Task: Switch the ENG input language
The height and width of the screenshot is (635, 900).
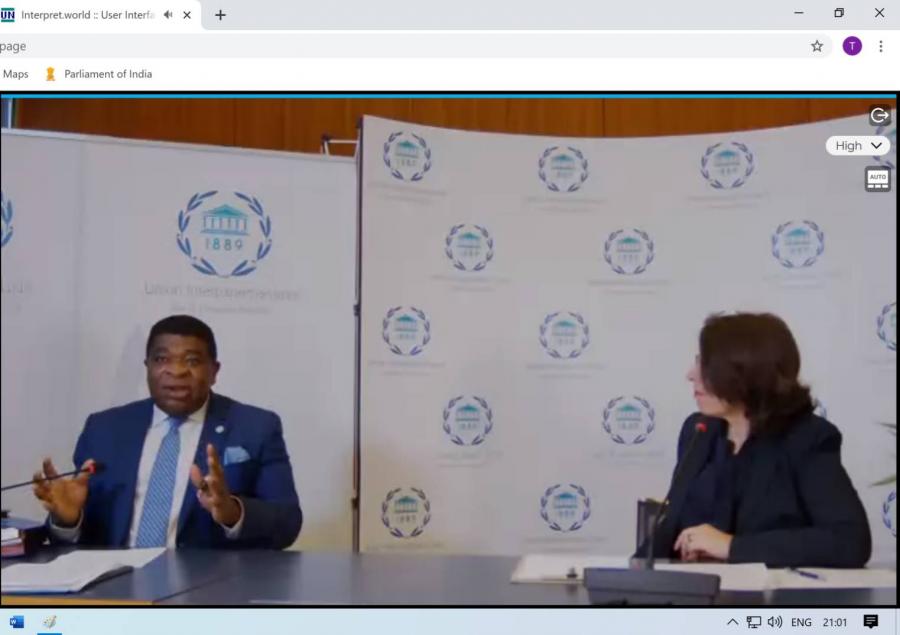Action: tap(801, 622)
